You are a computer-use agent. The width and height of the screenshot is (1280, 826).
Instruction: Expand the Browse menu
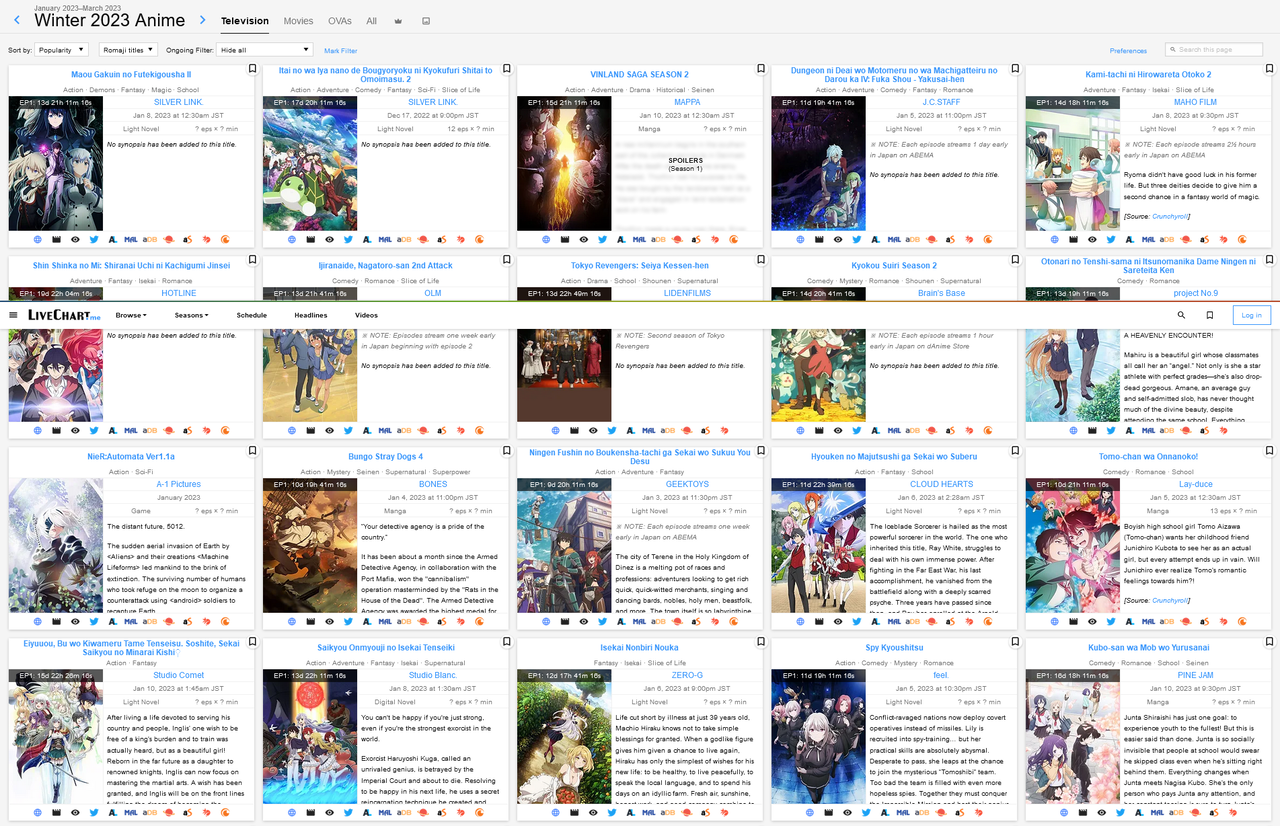click(x=131, y=315)
